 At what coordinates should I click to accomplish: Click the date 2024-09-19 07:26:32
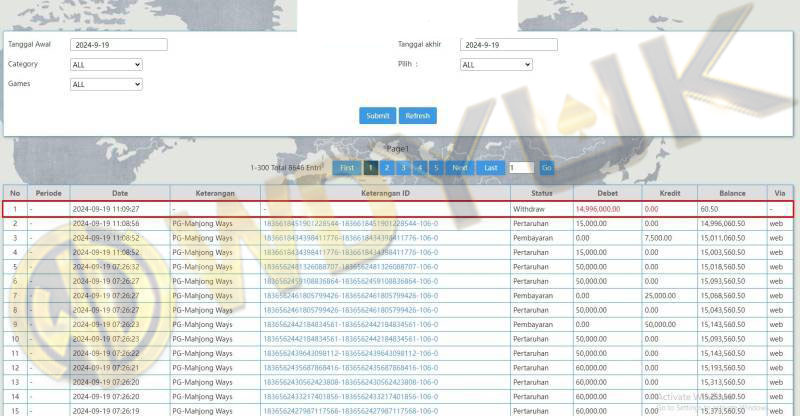(106, 267)
